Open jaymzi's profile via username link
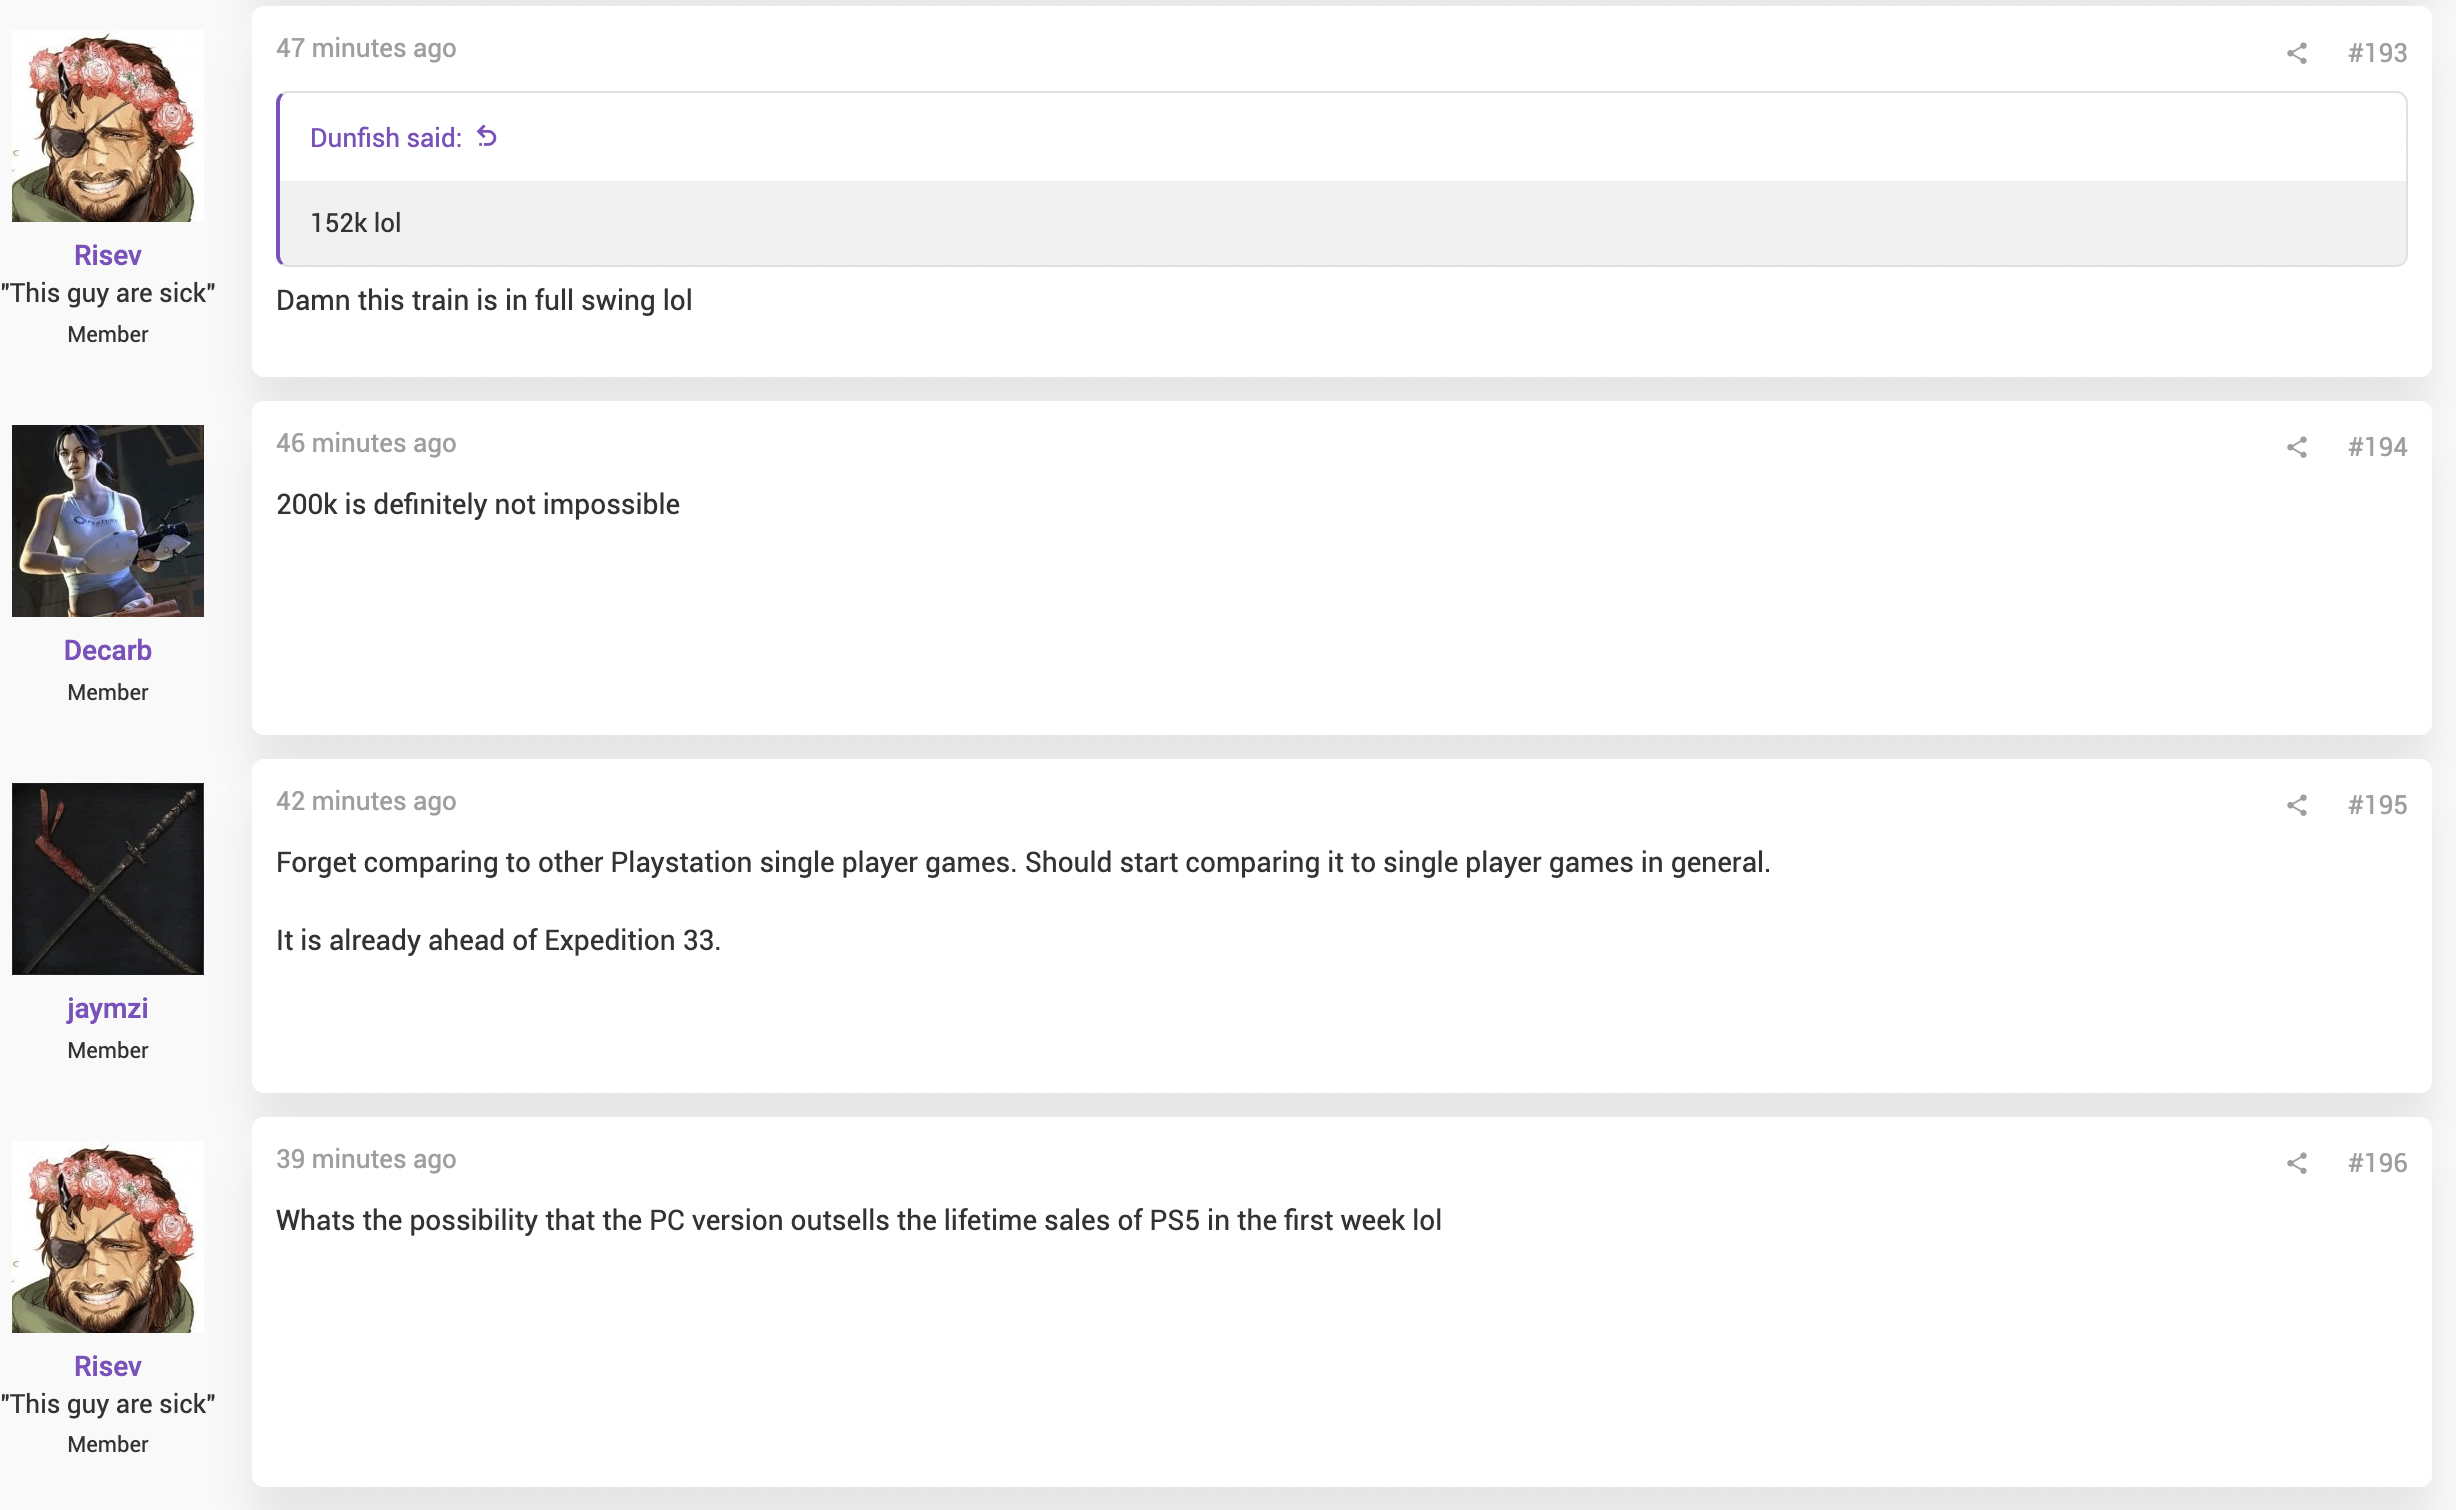This screenshot has width=2456, height=1510. point(108,1008)
